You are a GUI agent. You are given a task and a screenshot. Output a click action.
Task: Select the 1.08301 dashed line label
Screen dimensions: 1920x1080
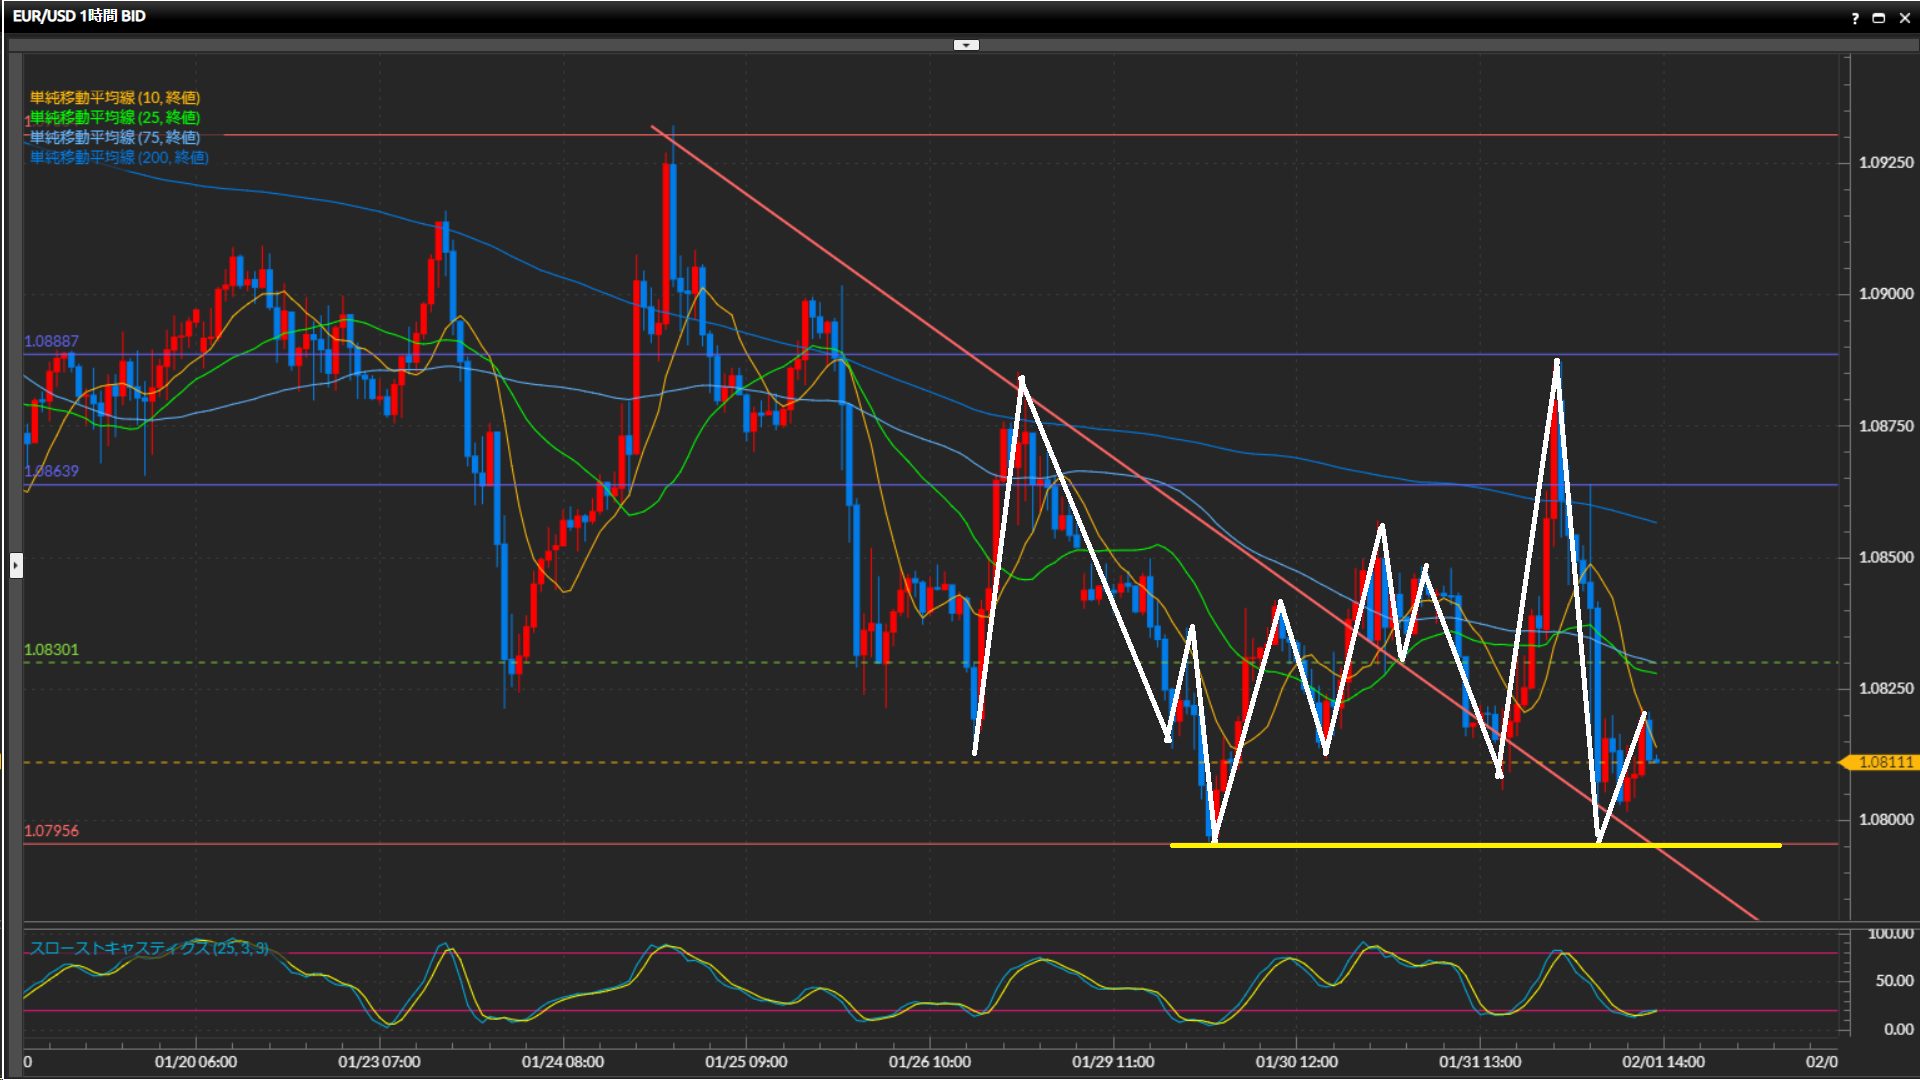(51, 650)
